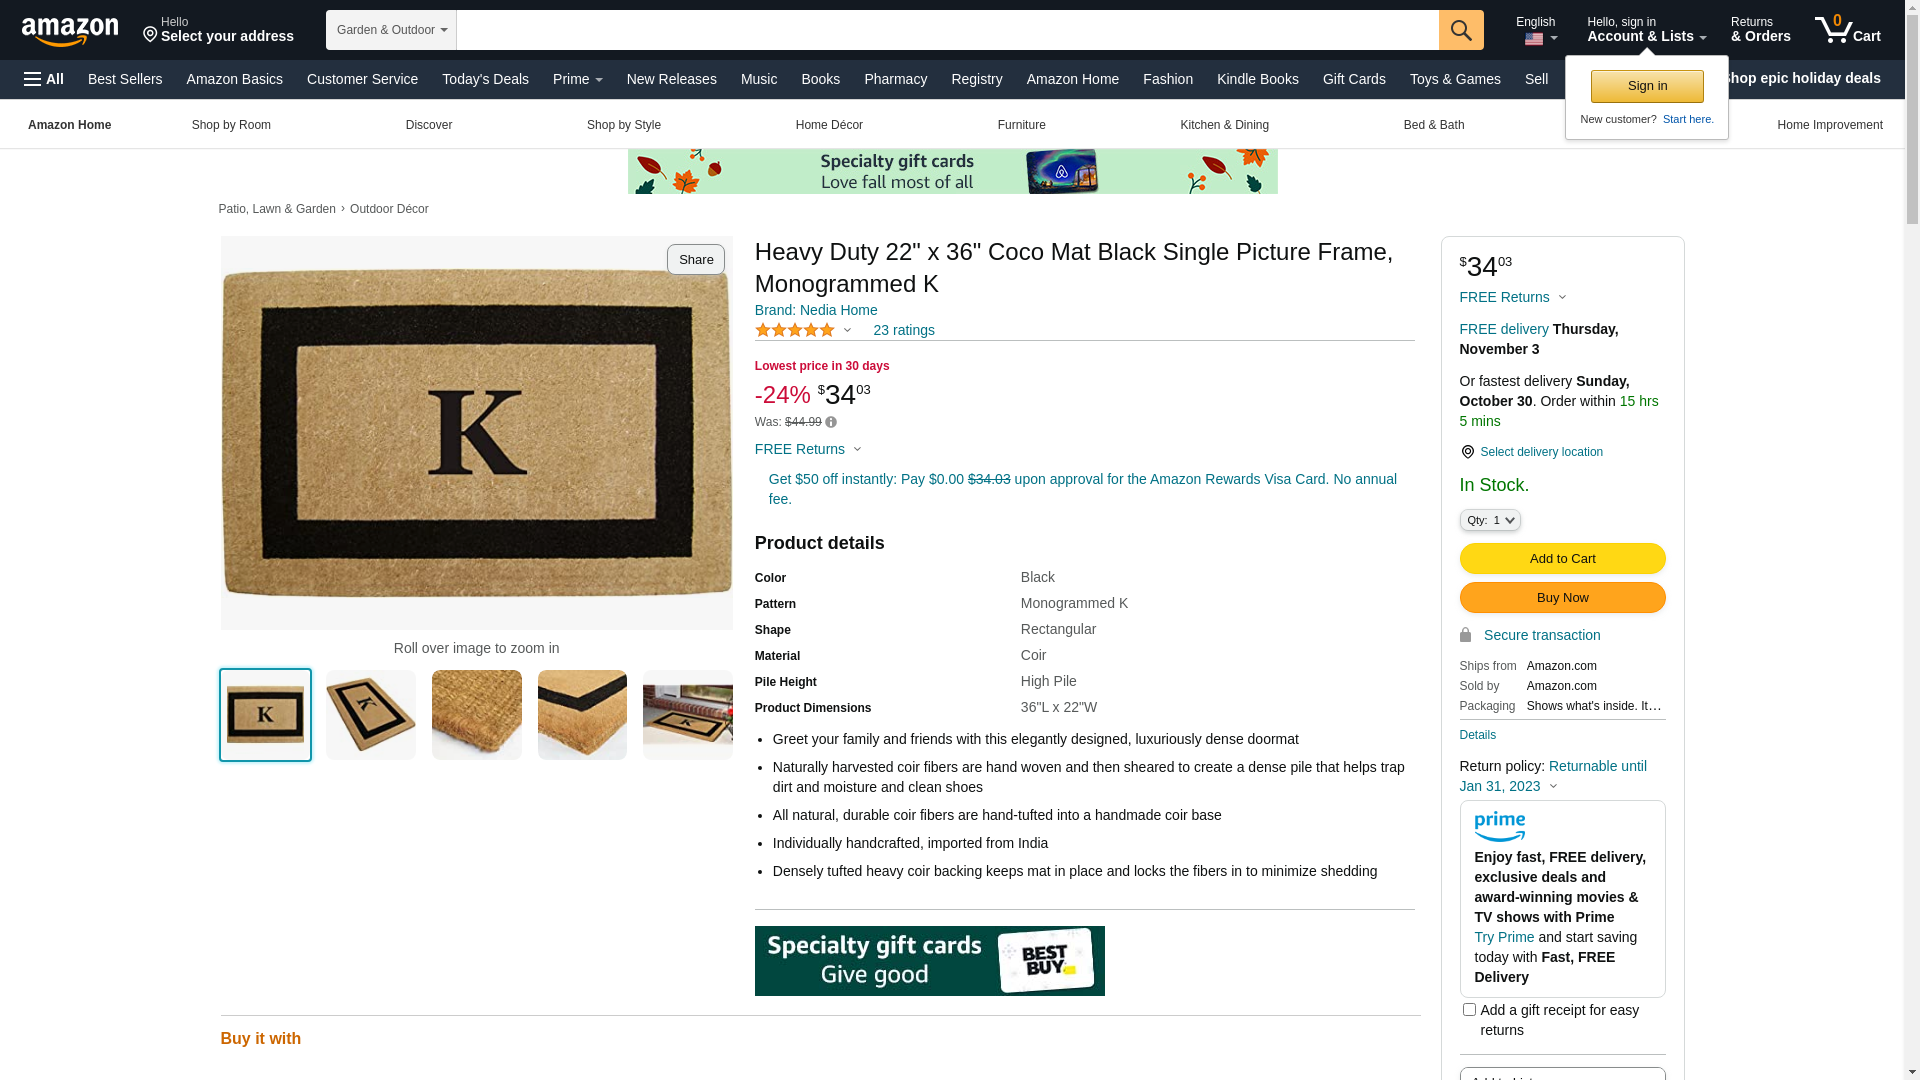Click the Secure transaction lock link
The width and height of the screenshot is (1920, 1080).
[1530, 635]
